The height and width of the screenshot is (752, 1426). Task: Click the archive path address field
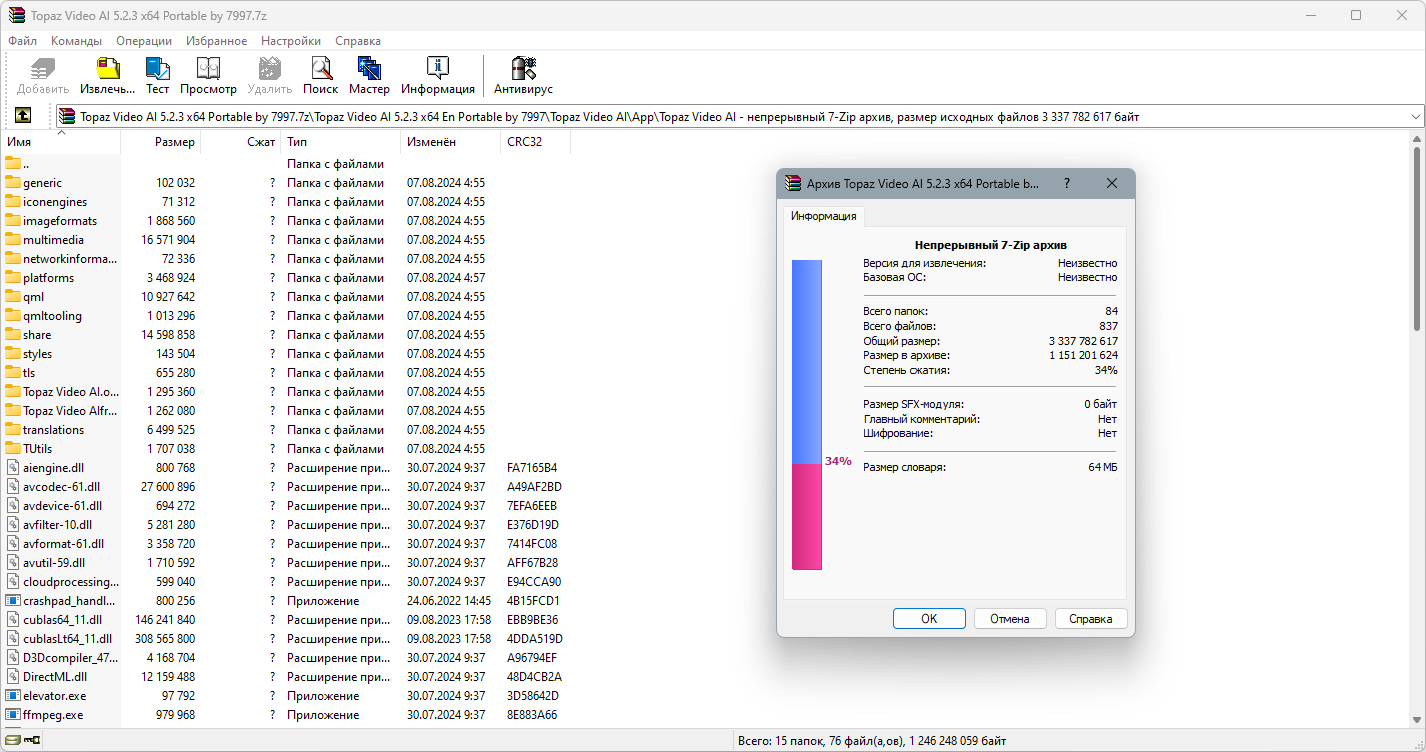[740, 117]
